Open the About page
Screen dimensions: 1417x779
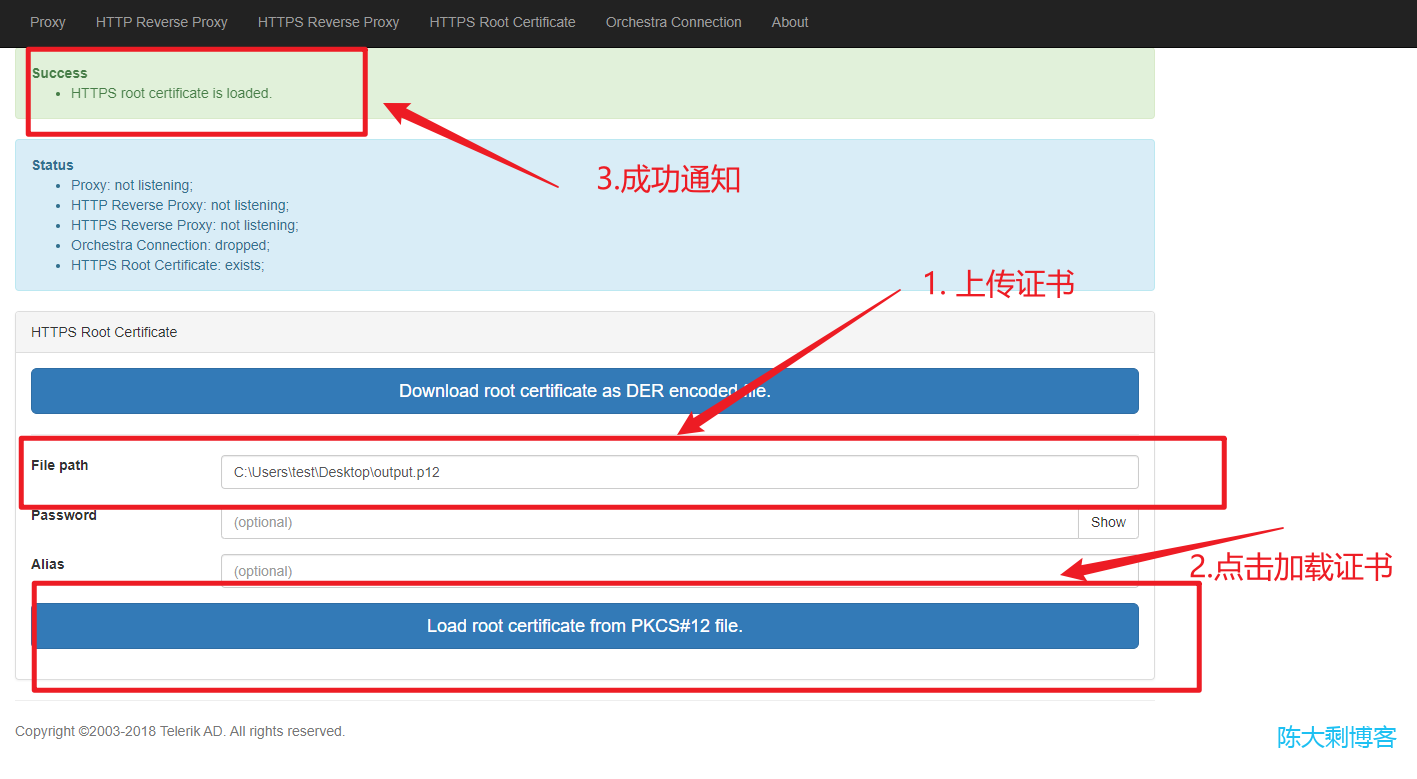(790, 22)
